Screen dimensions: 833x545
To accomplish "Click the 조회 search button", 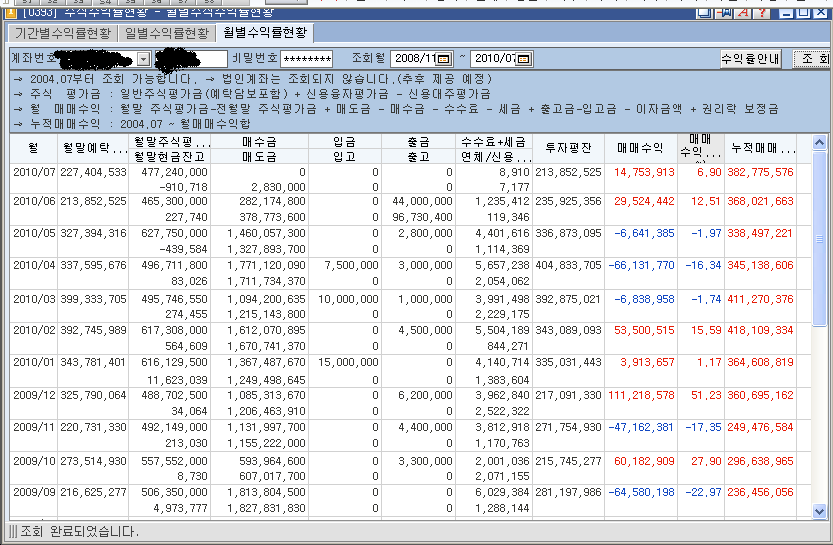I will point(813,58).
